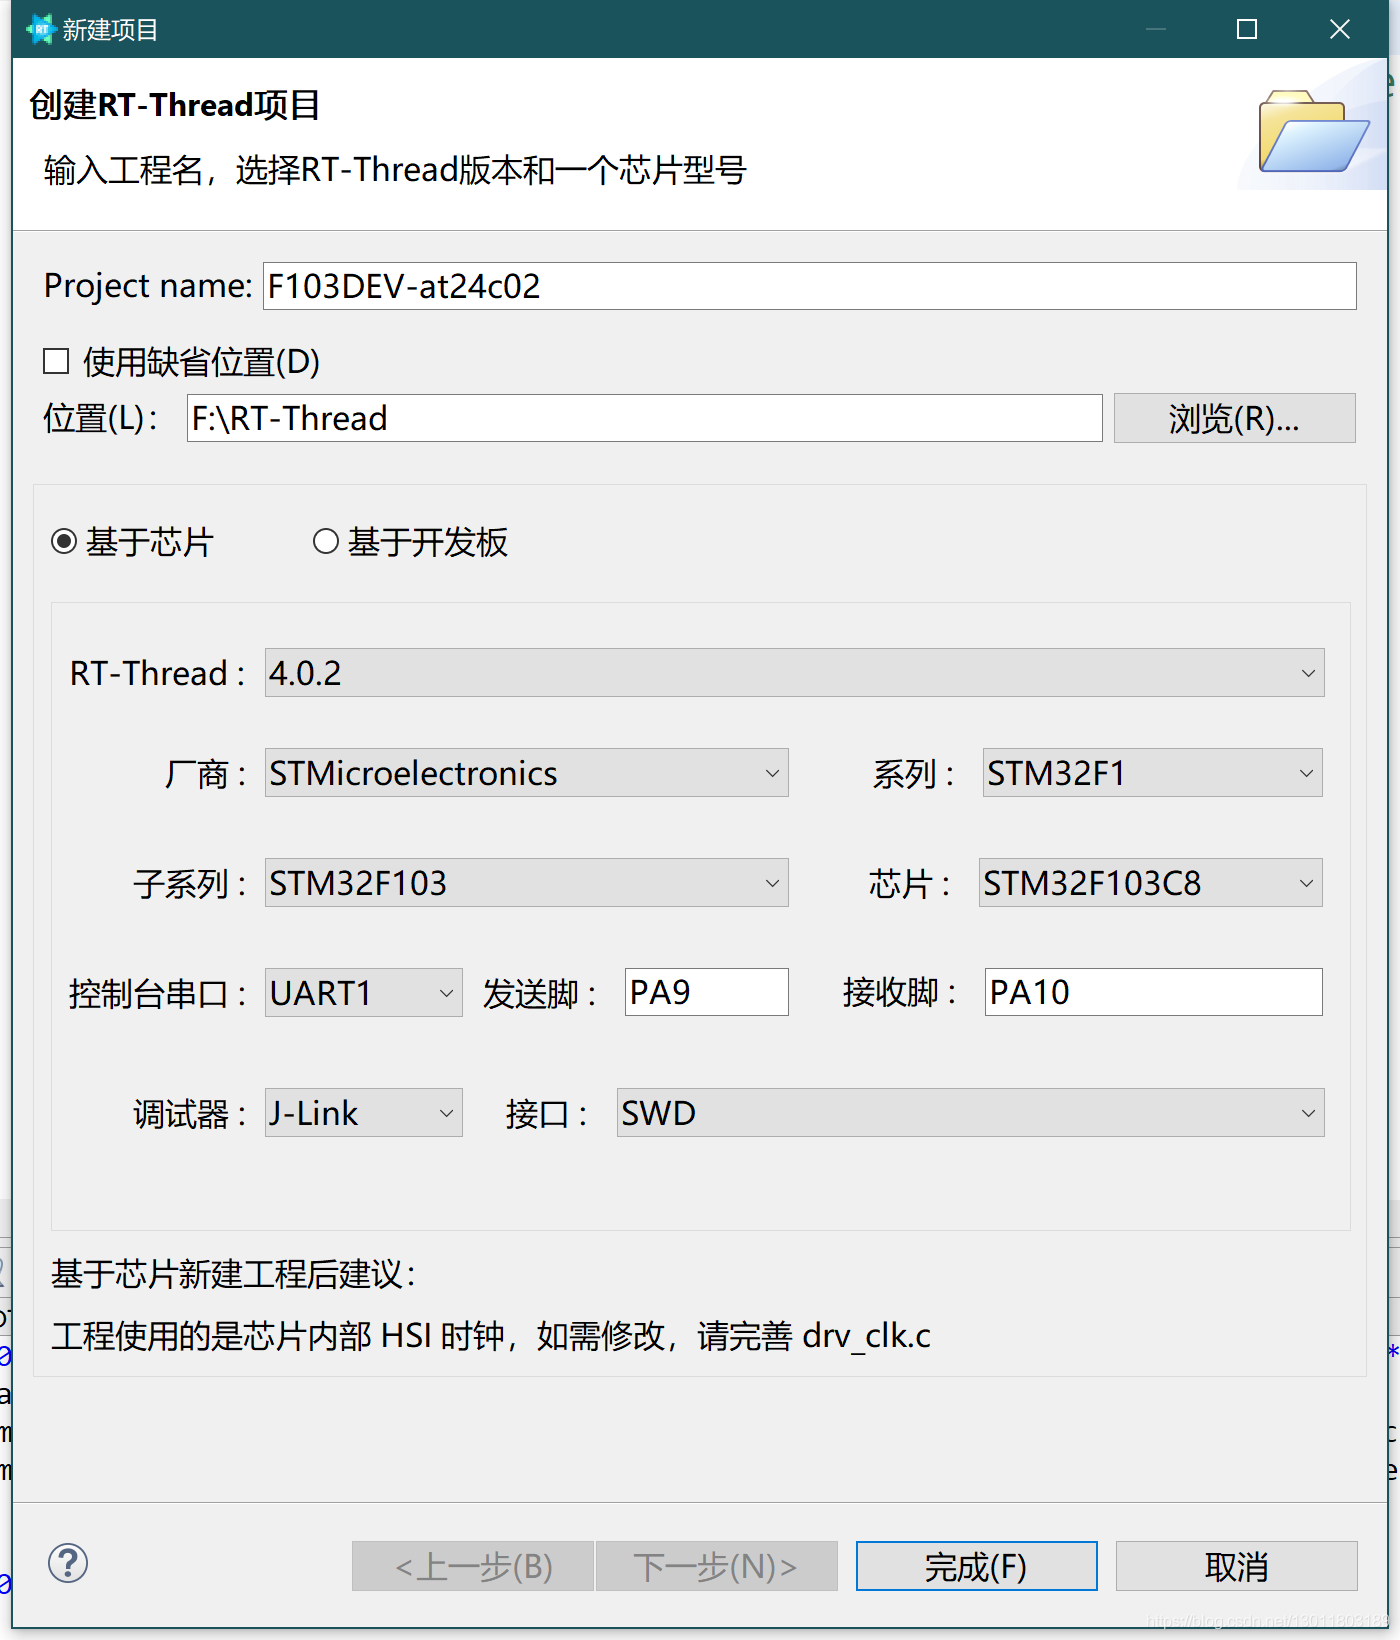Click the RT-Thread Studio title bar icon
This screenshot has width=1400, height=1640.
point(40,29)
